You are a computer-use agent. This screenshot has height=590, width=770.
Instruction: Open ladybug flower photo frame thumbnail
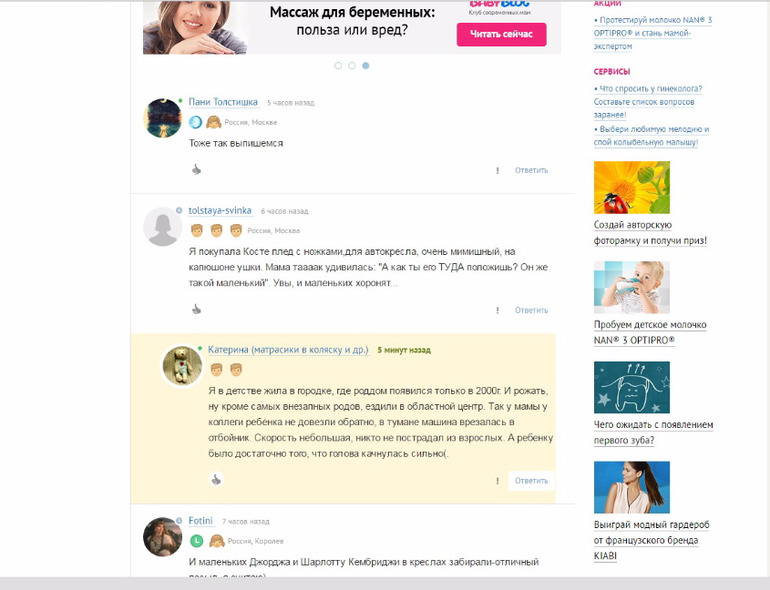click(632, 187)
